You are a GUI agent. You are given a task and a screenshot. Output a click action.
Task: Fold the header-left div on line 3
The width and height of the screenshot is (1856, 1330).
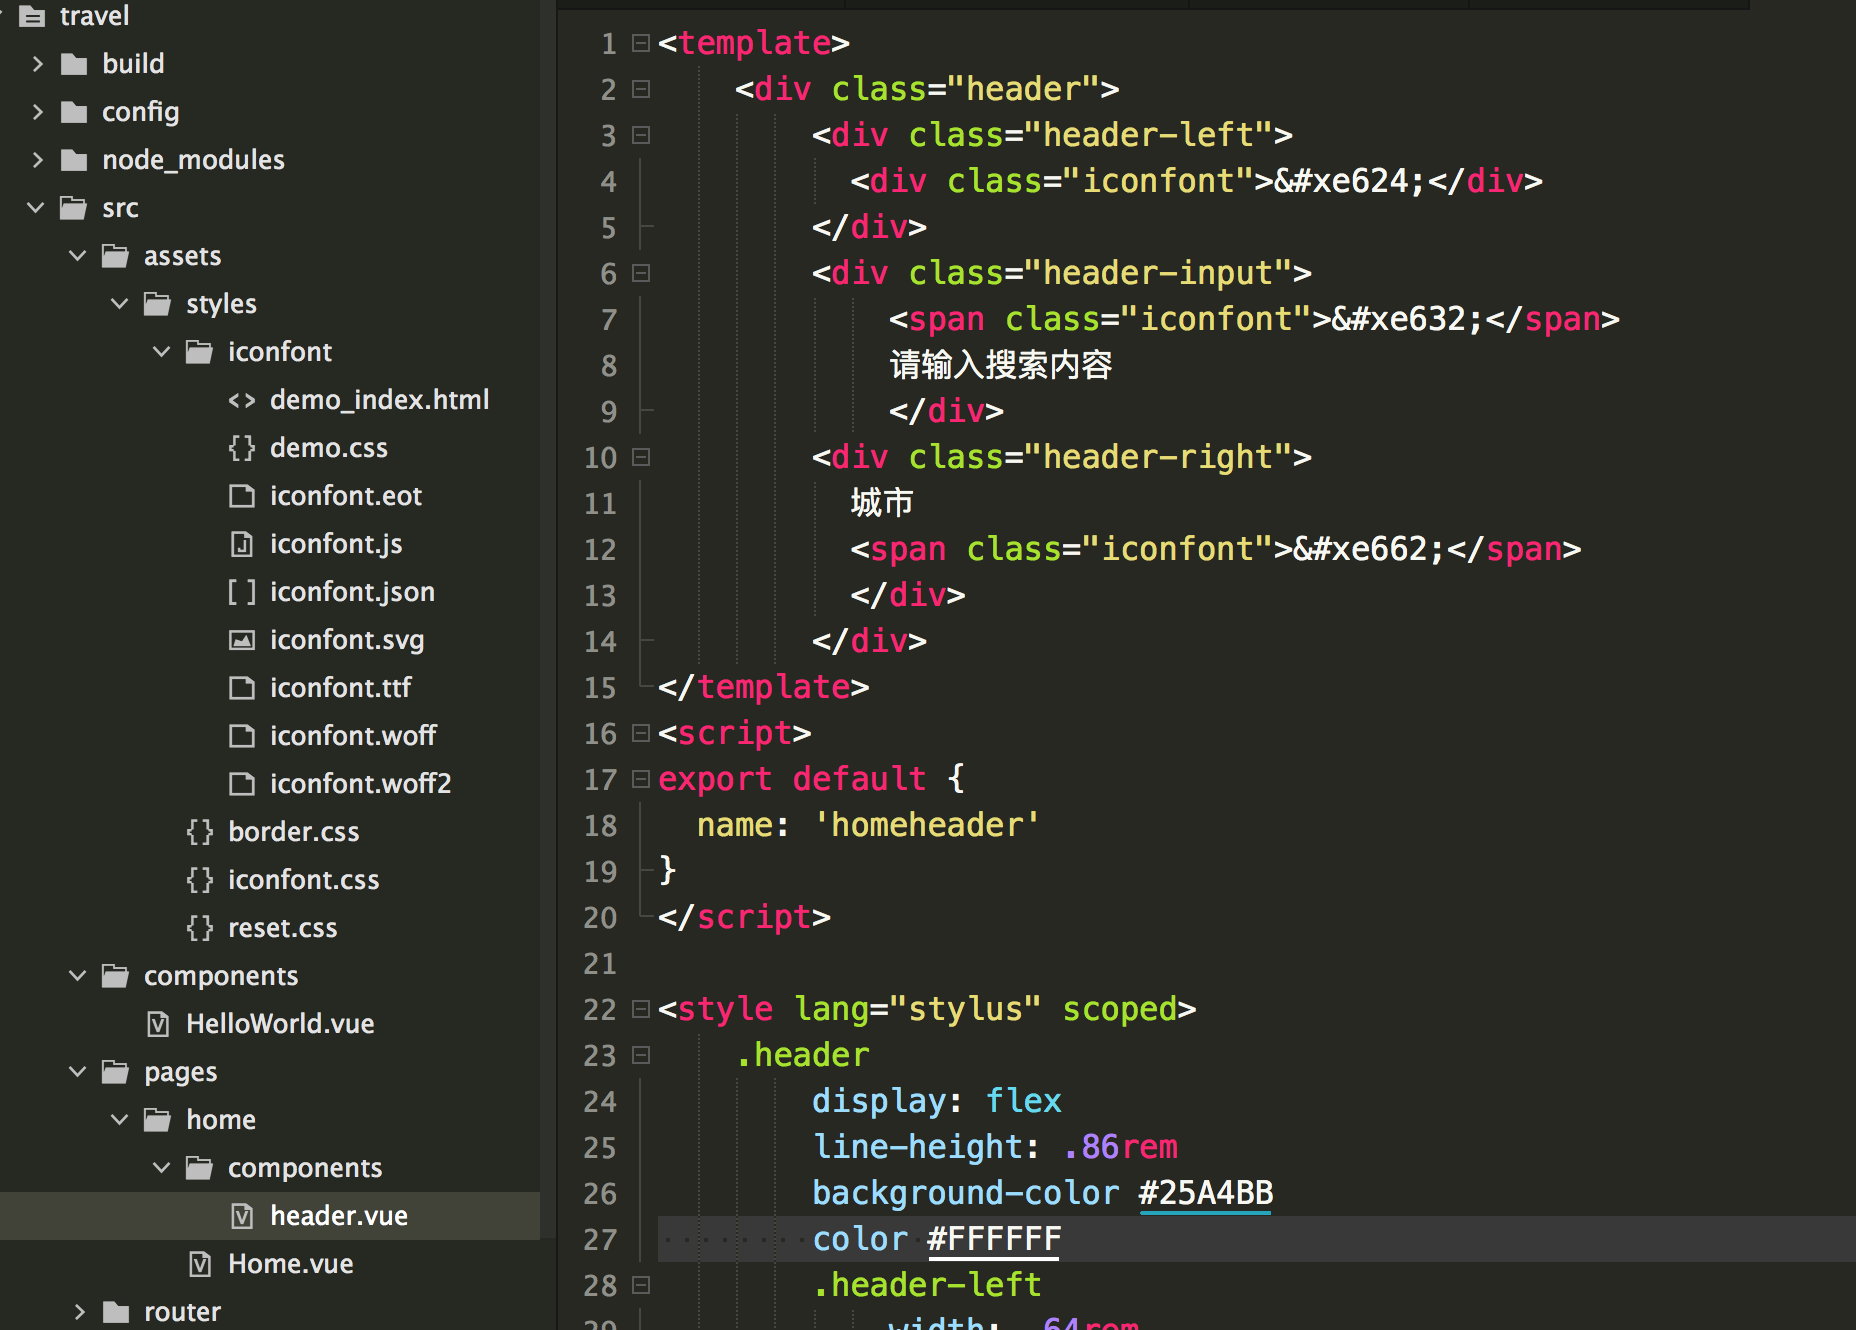click(641, 135)
